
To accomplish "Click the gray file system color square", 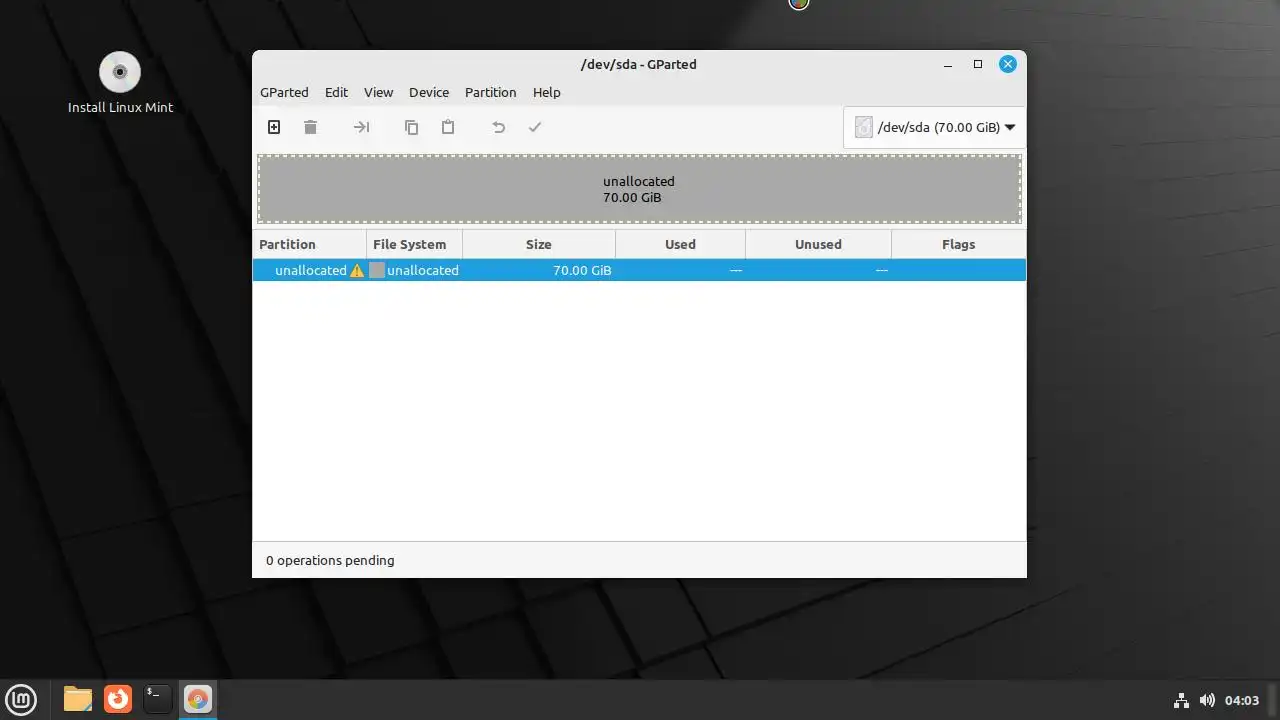I will (377, 270).
